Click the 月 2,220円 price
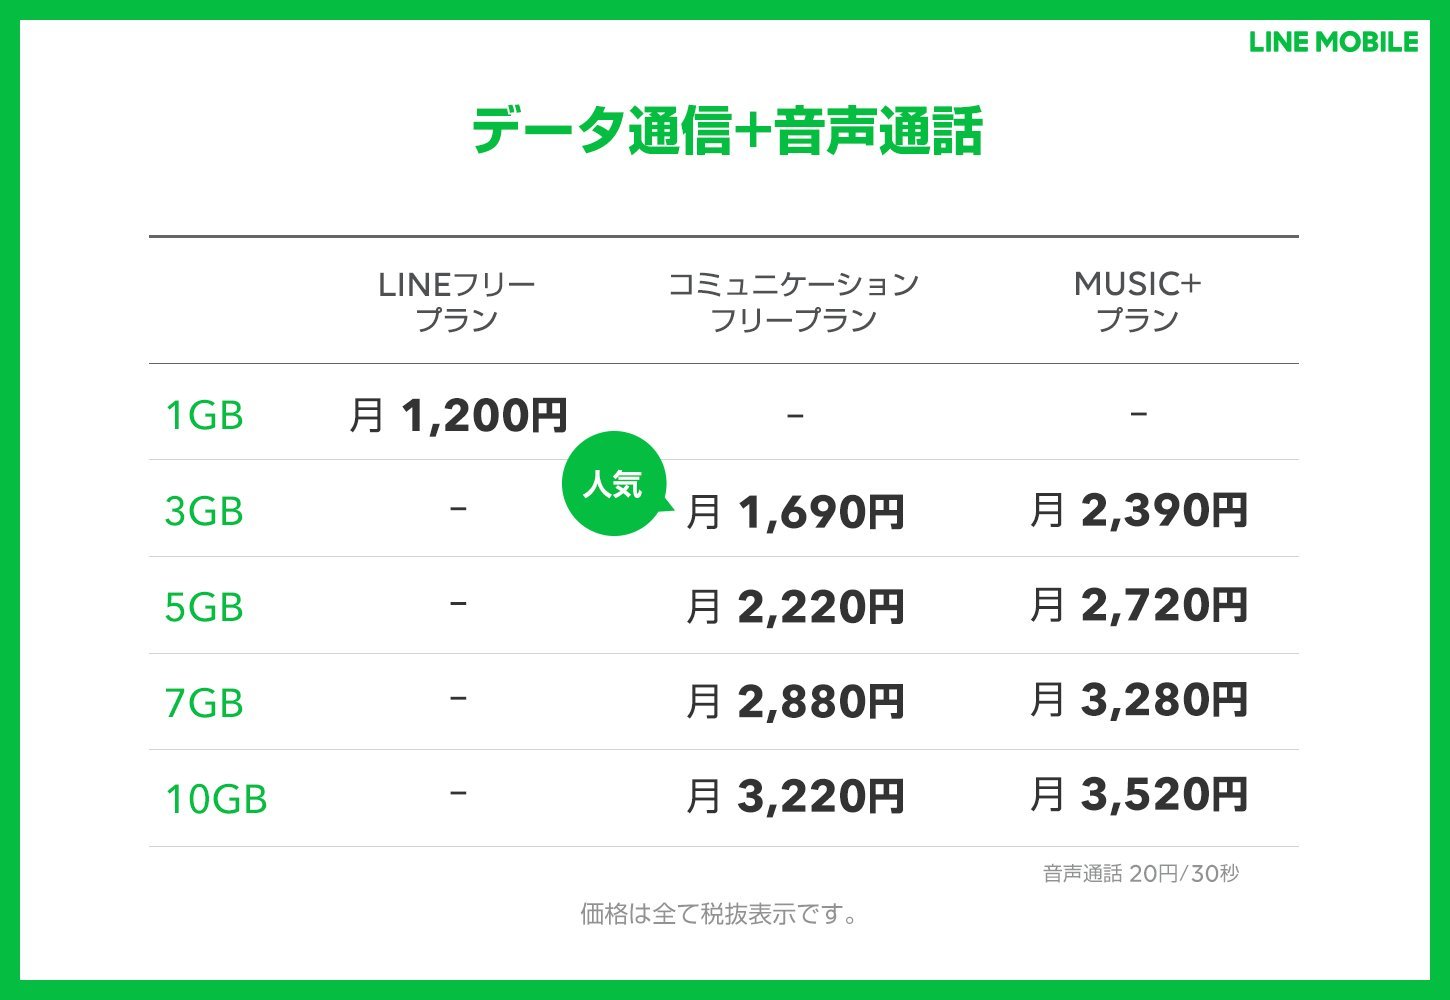Image resolution: width=1450 pixels, height=1000 pixels. tap(796, 607)
